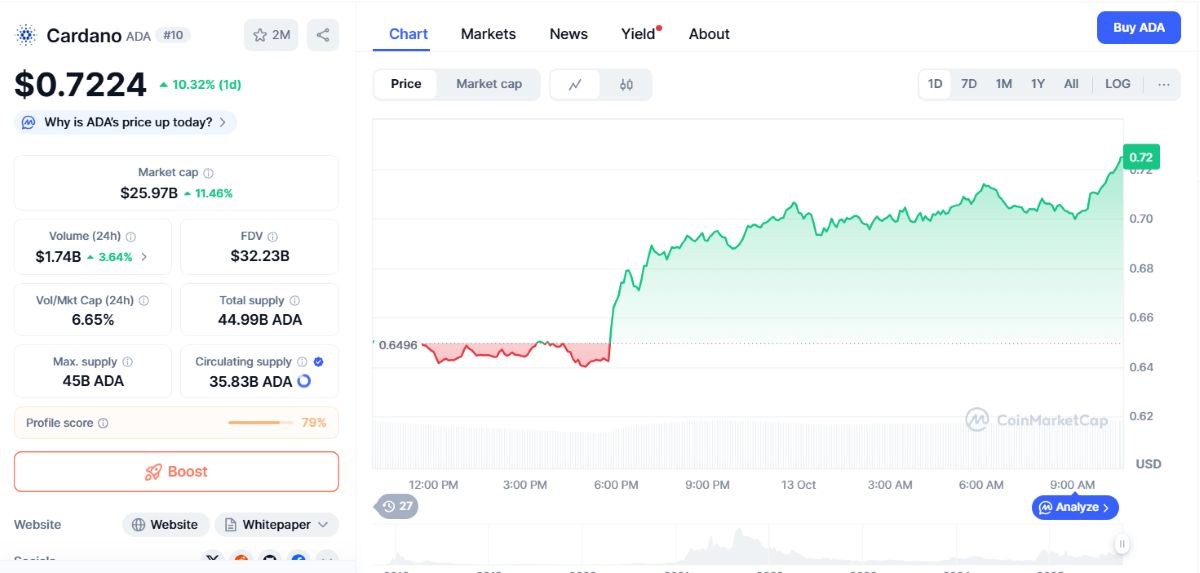
Task: Switch to the About tab
Action: tap(709, 34)
